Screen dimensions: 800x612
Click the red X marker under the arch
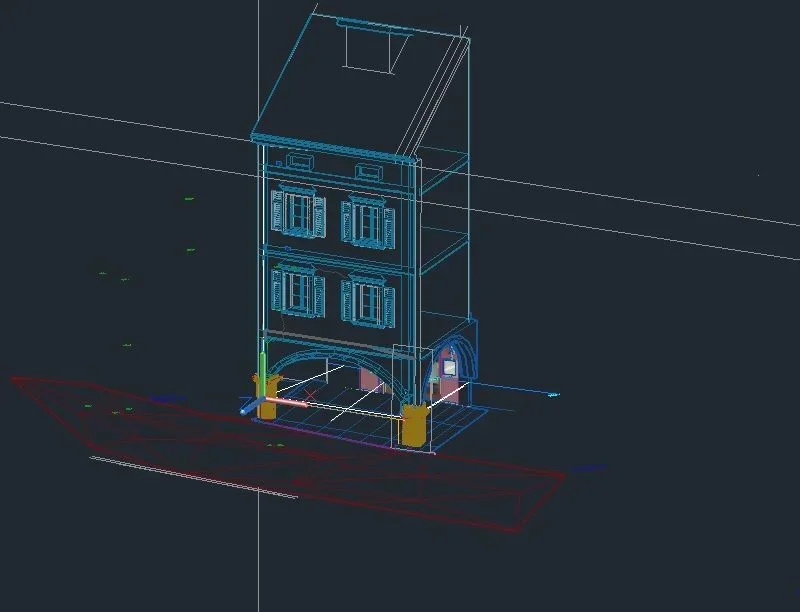point(310,395)
